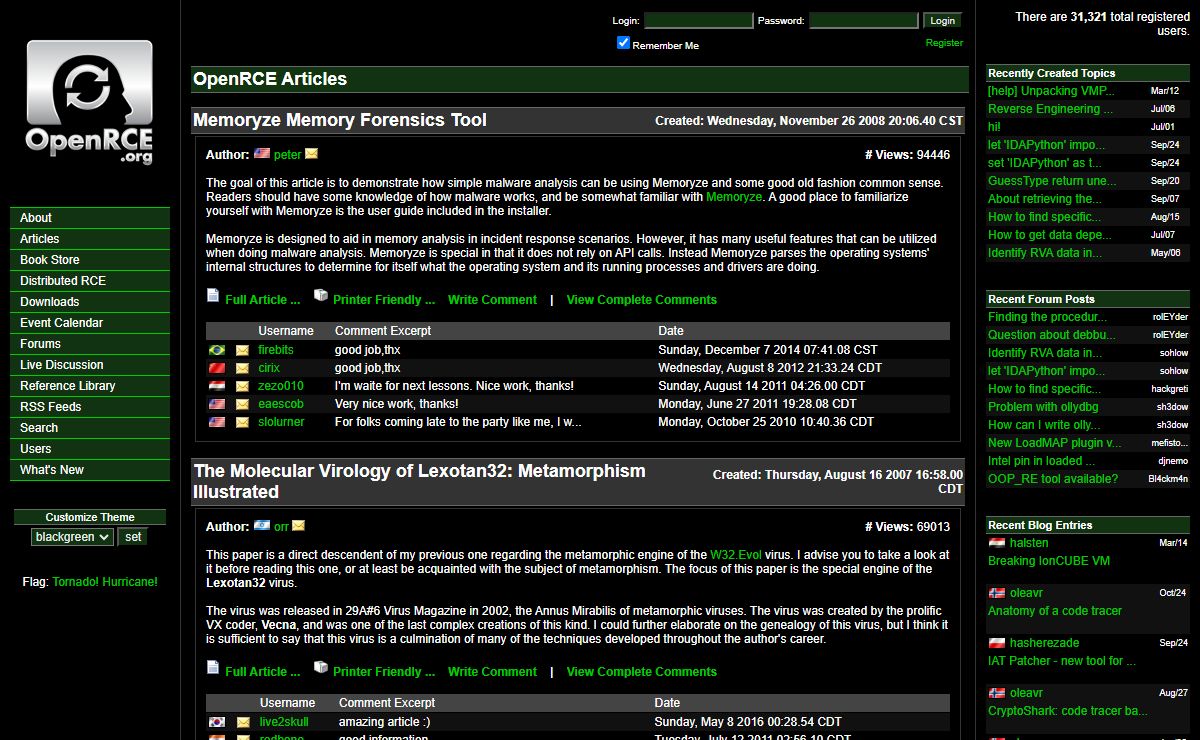Go to Book Store in sidebar
The height and width of the screenshot is (740, 1200).
click(x=90, y=260)
